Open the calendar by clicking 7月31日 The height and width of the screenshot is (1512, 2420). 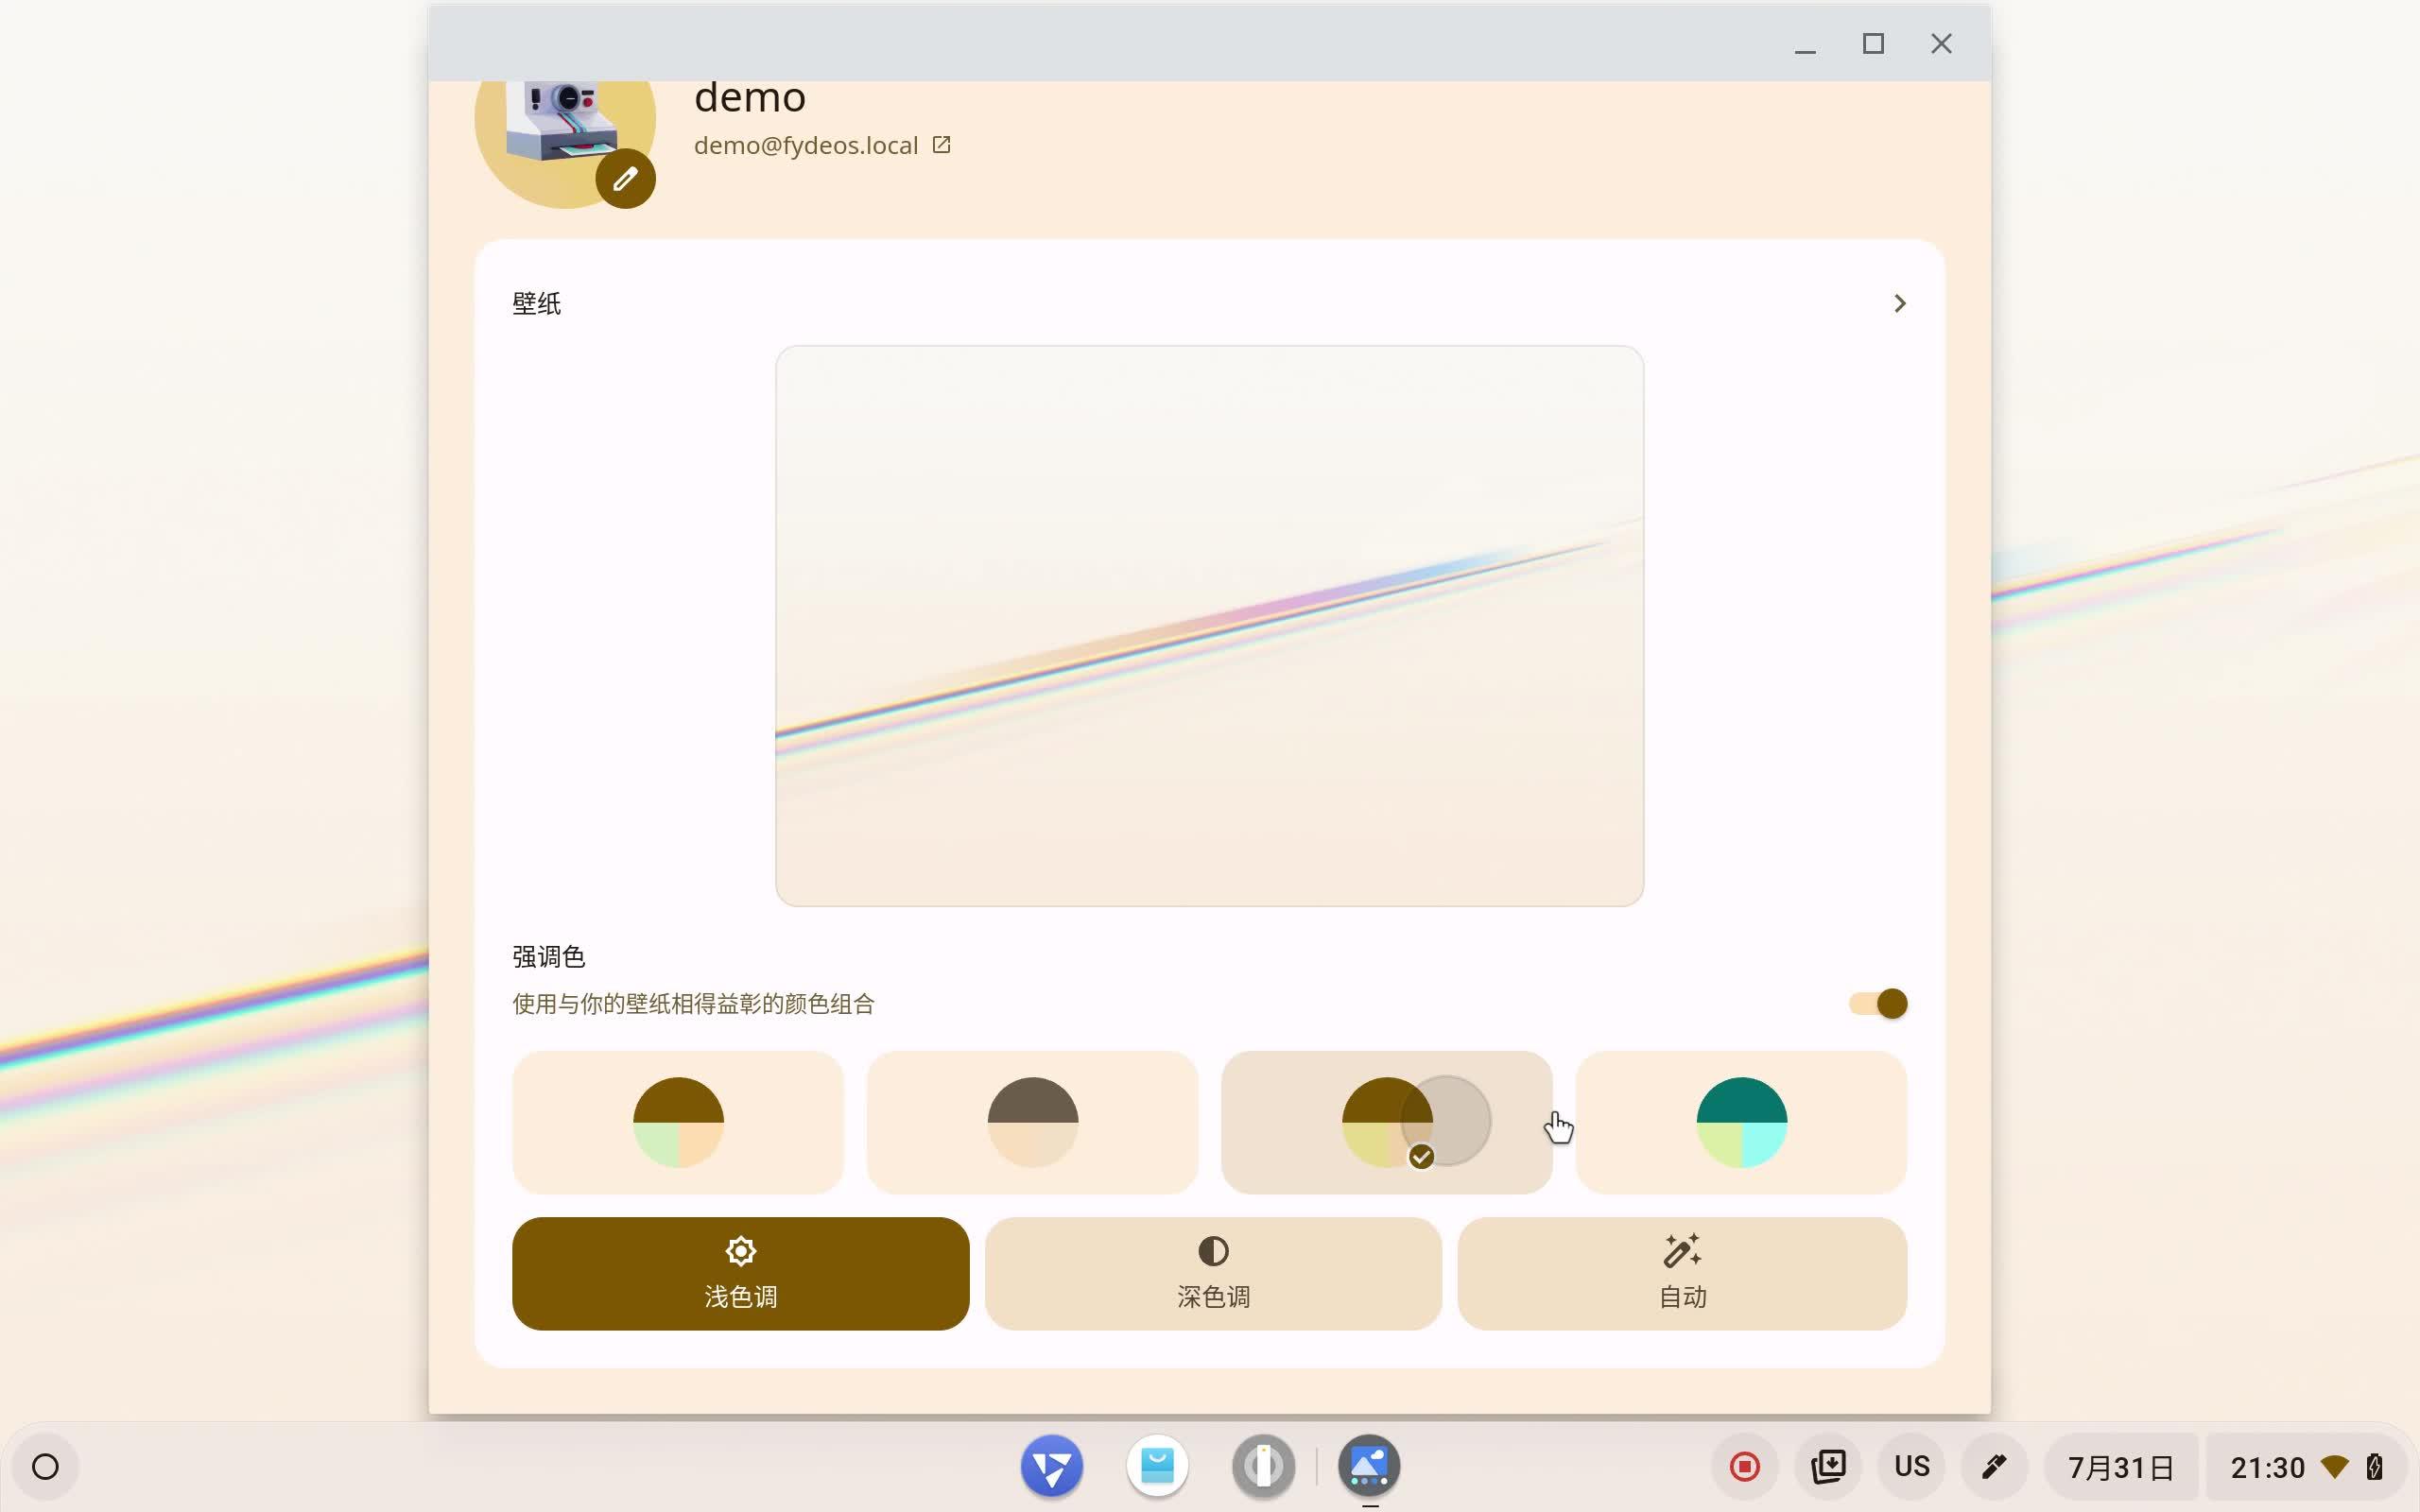coord(2122,1465)
